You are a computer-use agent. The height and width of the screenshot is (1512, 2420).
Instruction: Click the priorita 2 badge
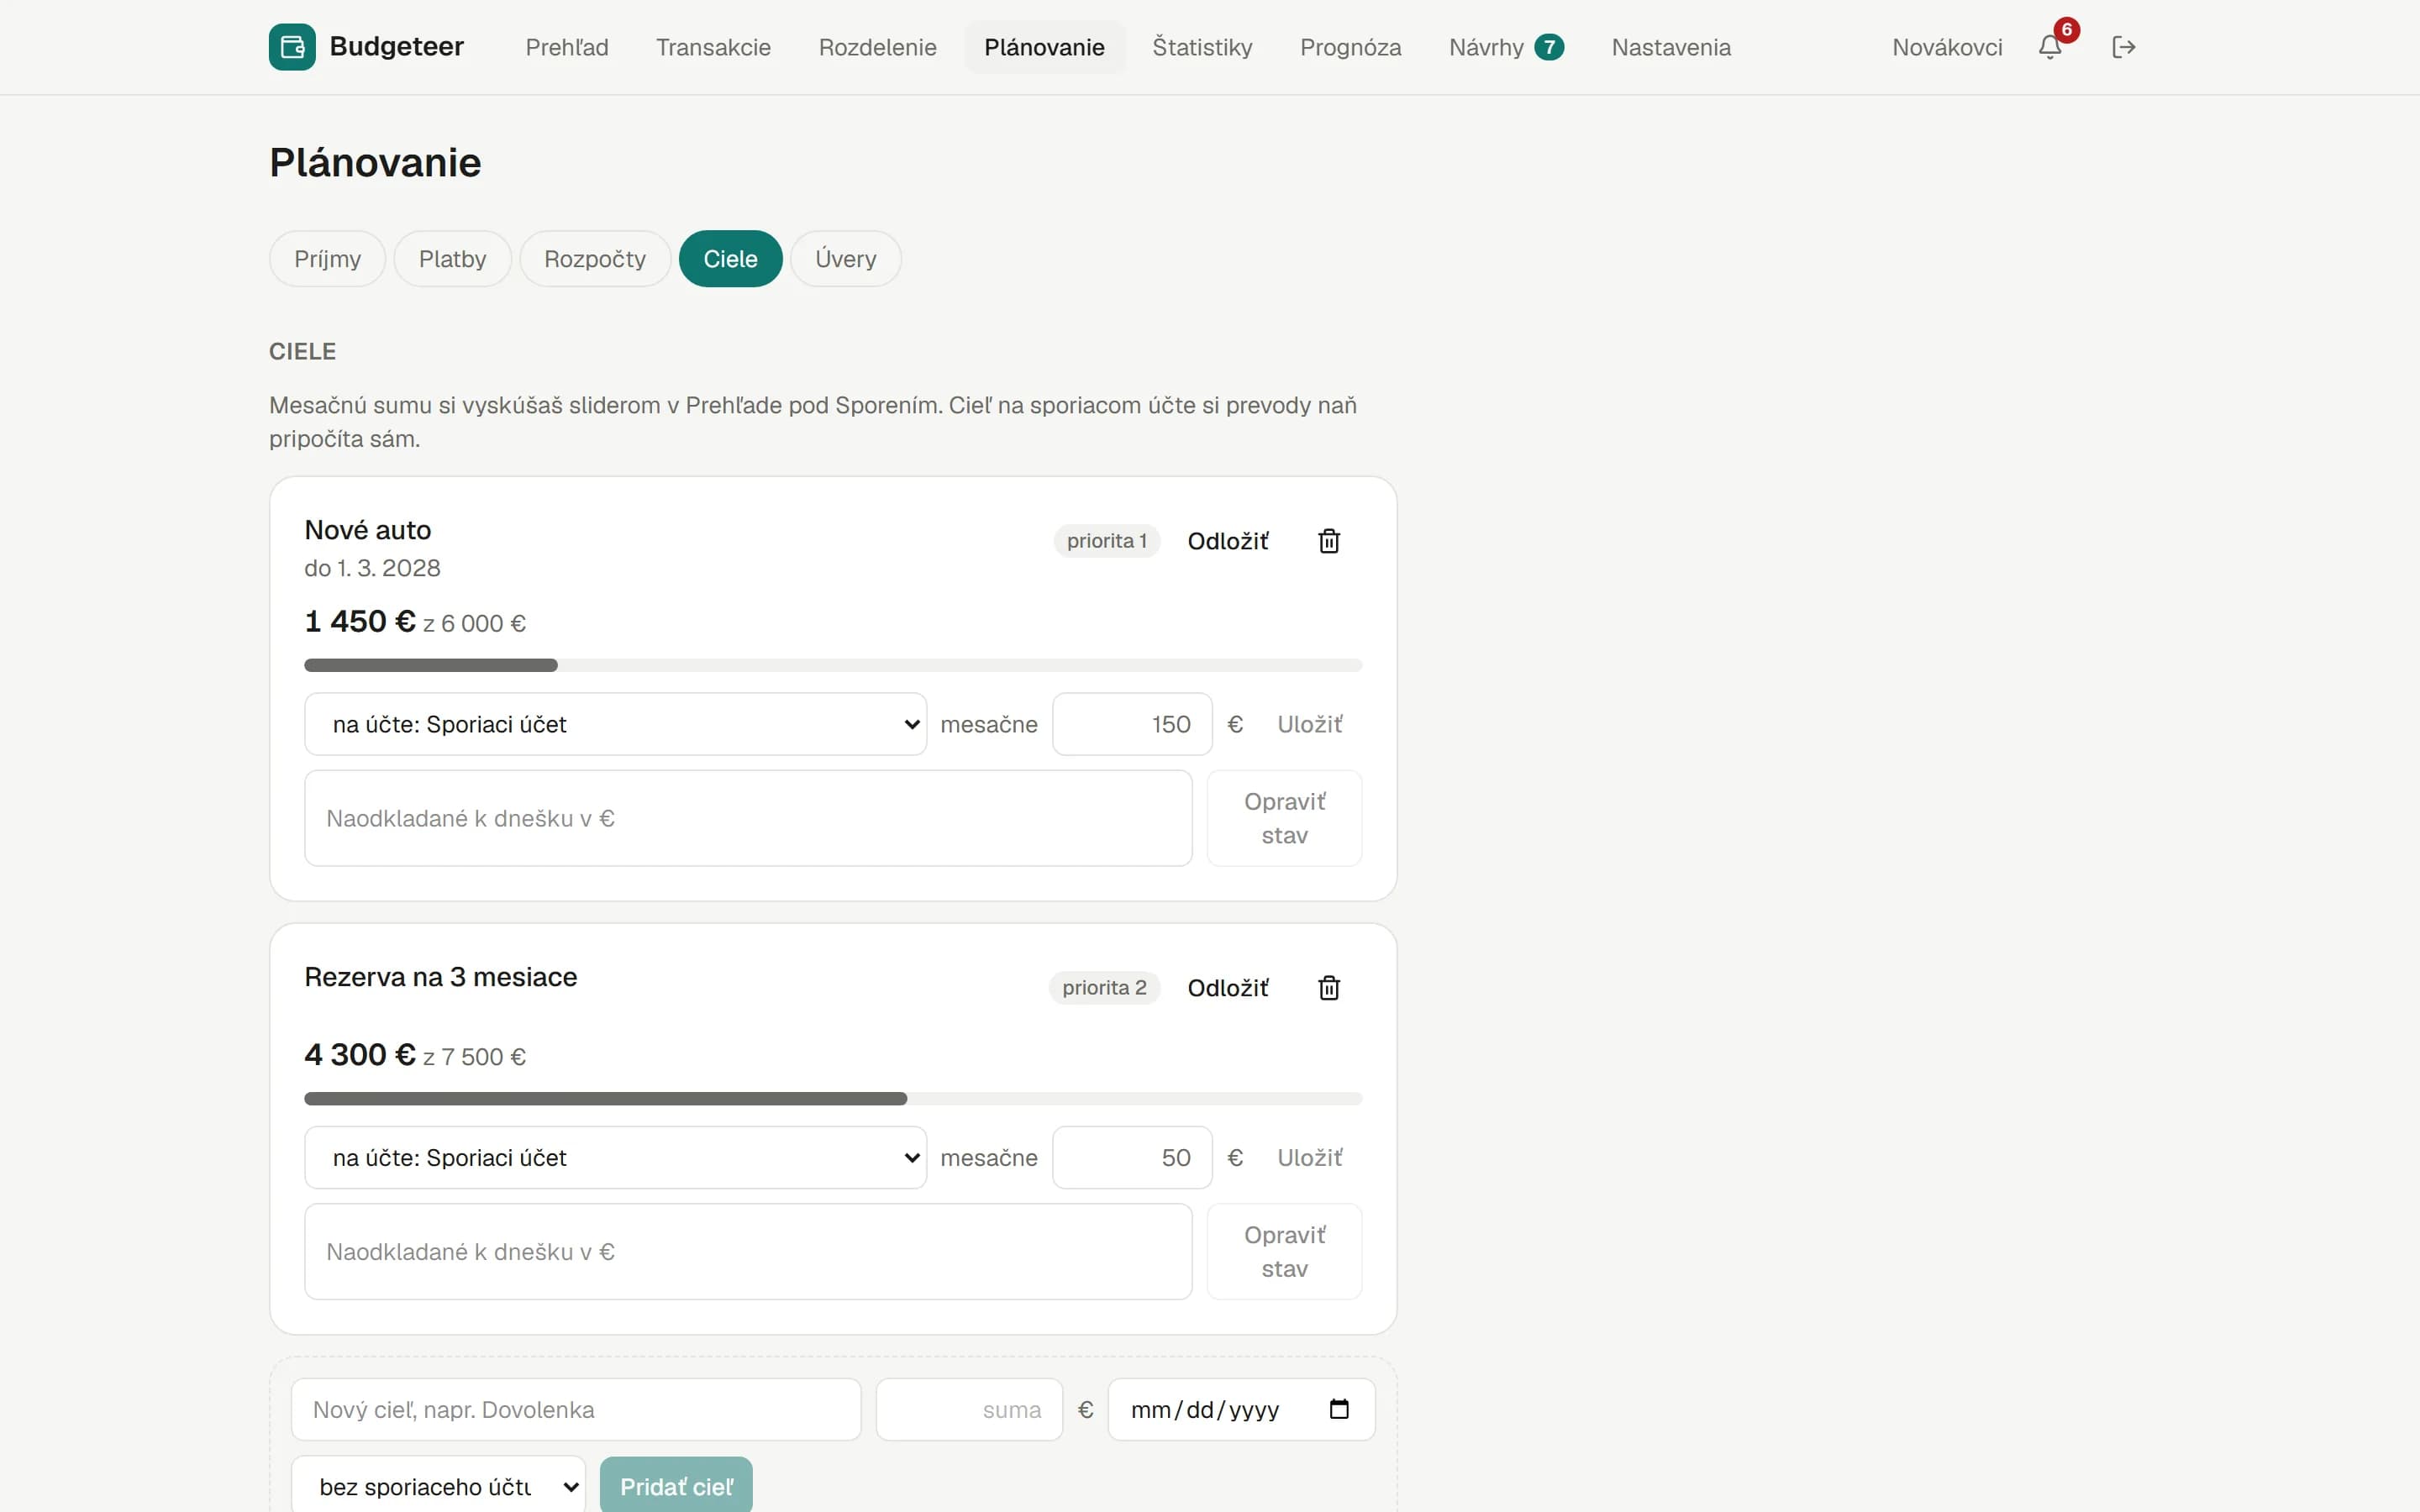(x=1104, y=988)
